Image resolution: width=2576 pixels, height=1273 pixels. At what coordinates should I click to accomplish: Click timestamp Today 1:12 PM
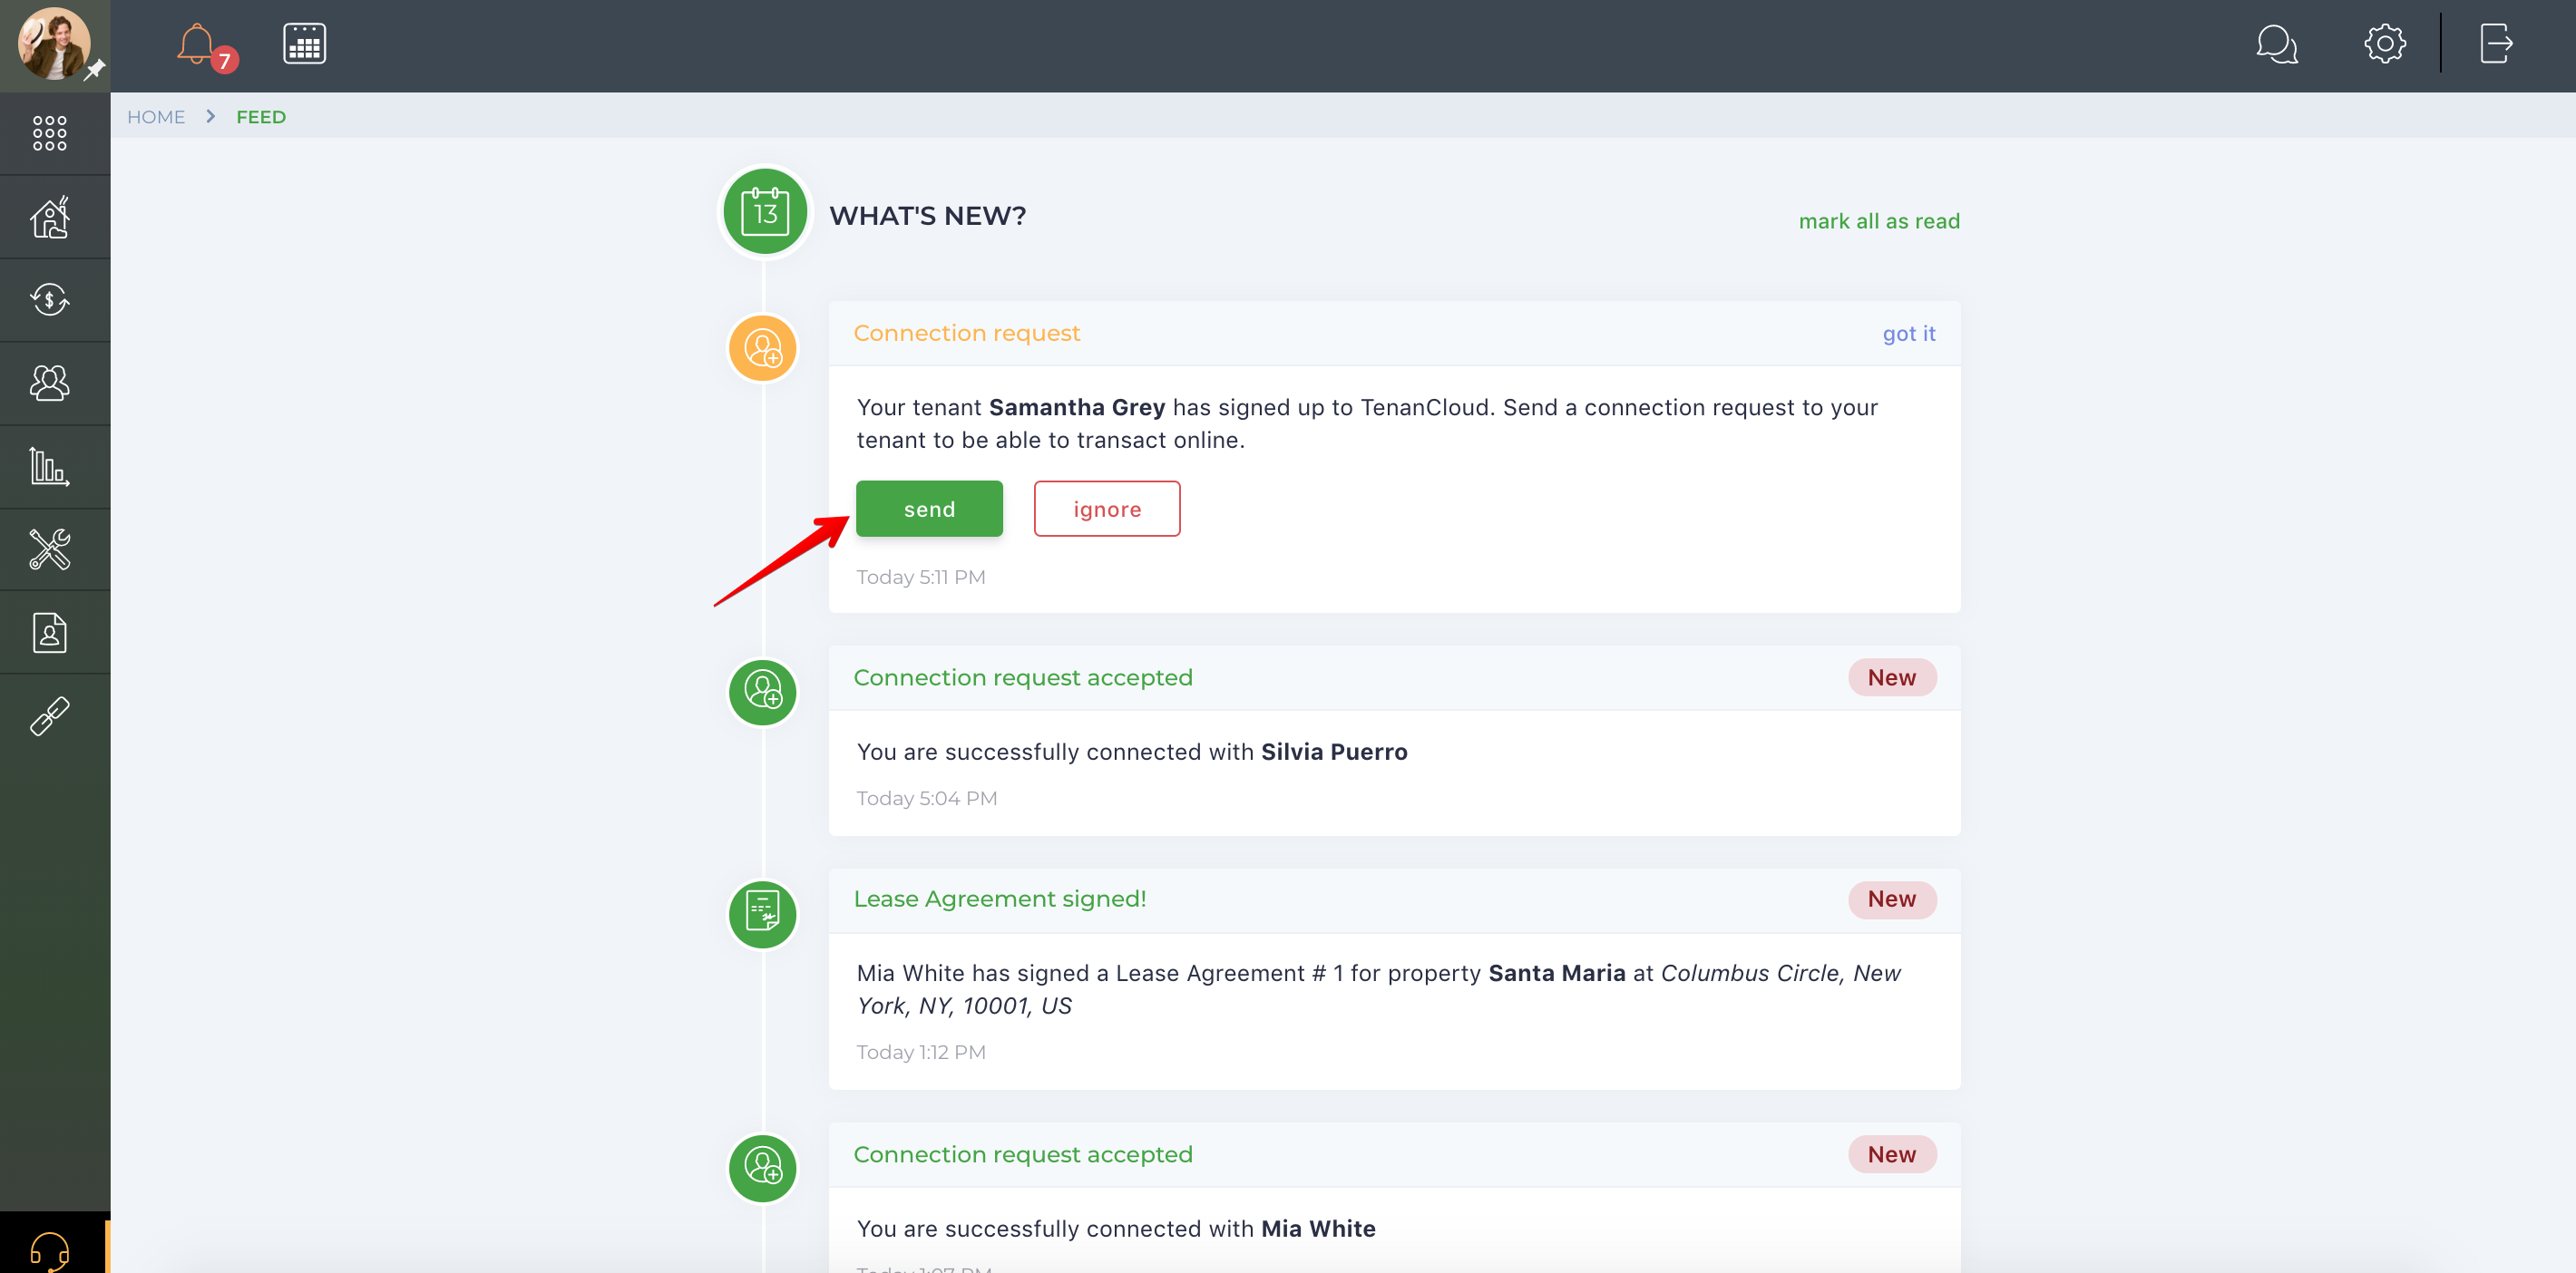(x=921, y=1053)
